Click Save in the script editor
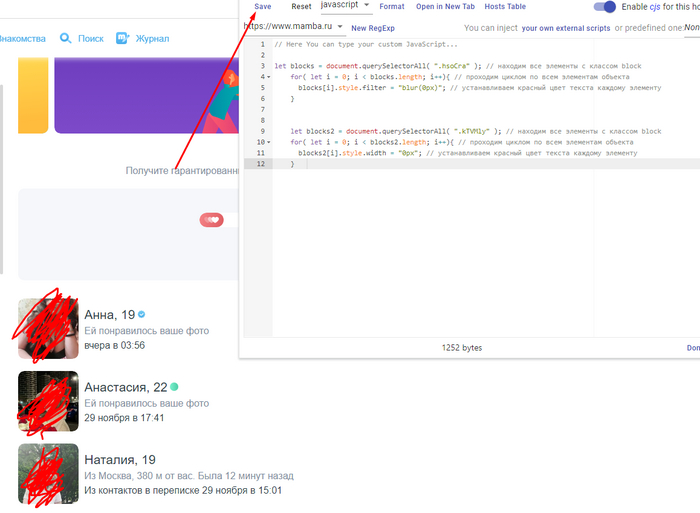 point(262,6)
